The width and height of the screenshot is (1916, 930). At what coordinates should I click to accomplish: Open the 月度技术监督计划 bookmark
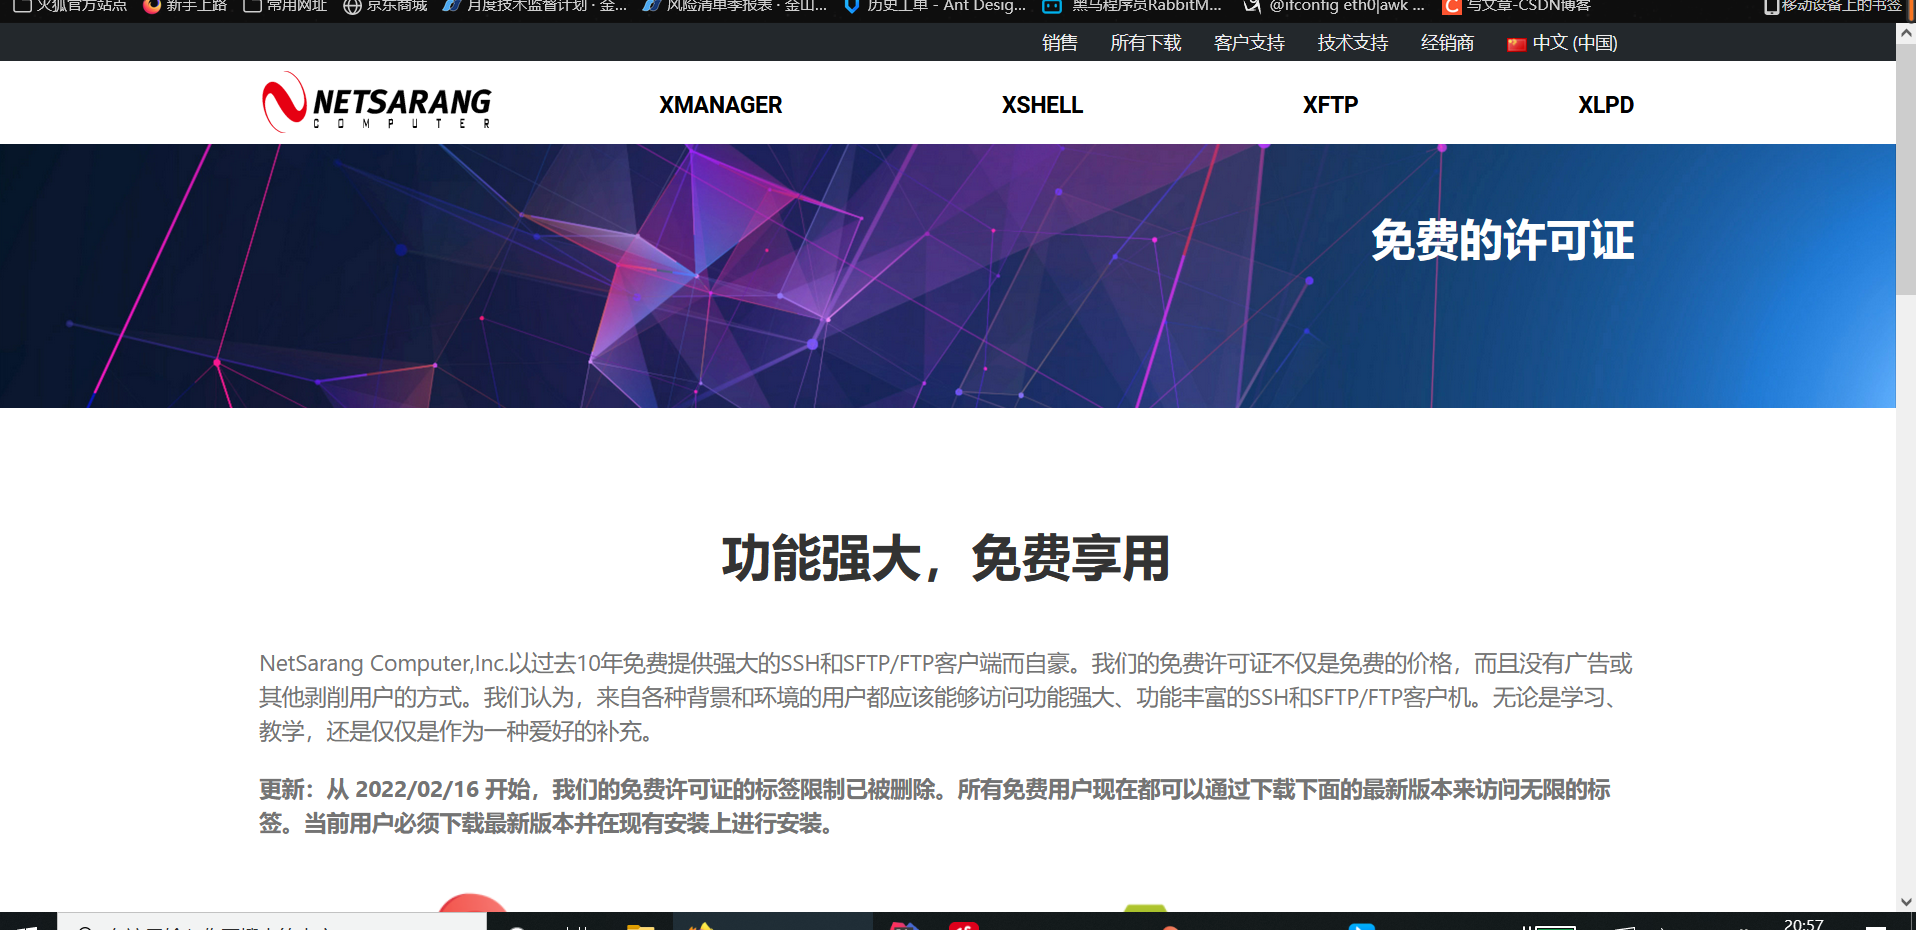[535, 6]
